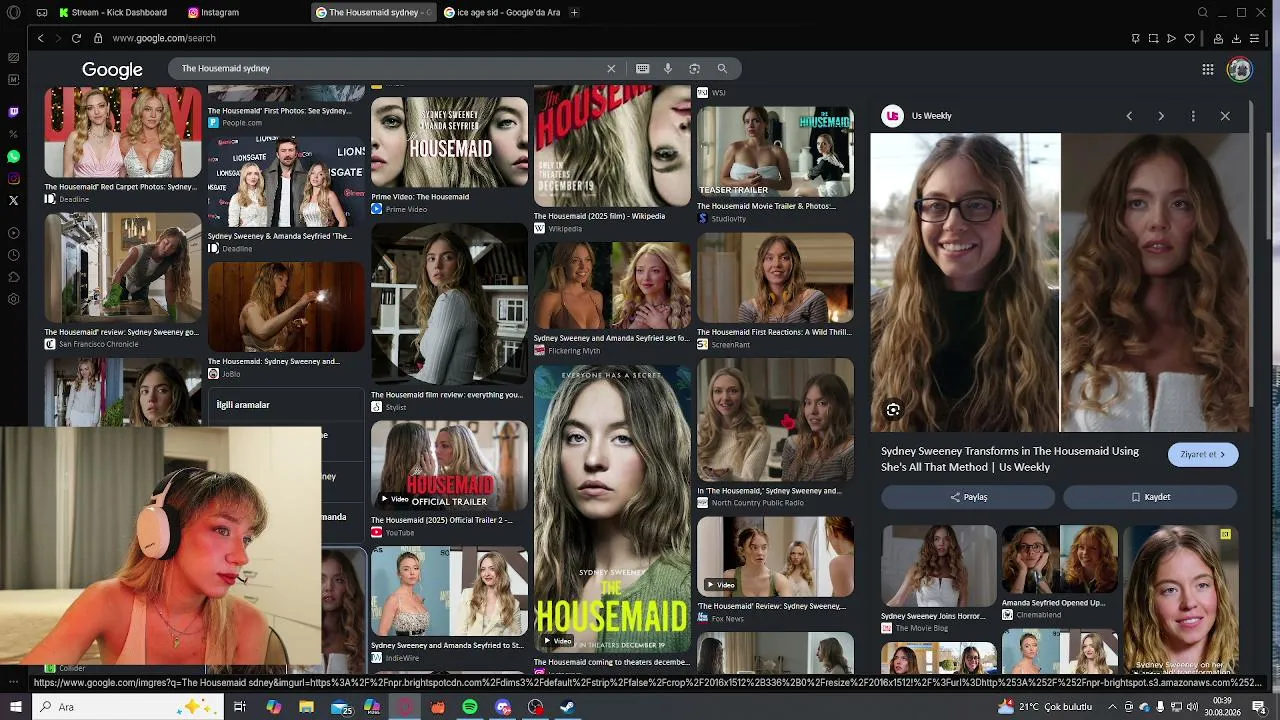The height and width of the screenshot is (720, 1280).
Task: Open sidebar settings gear icon
Action: (13, 299)
